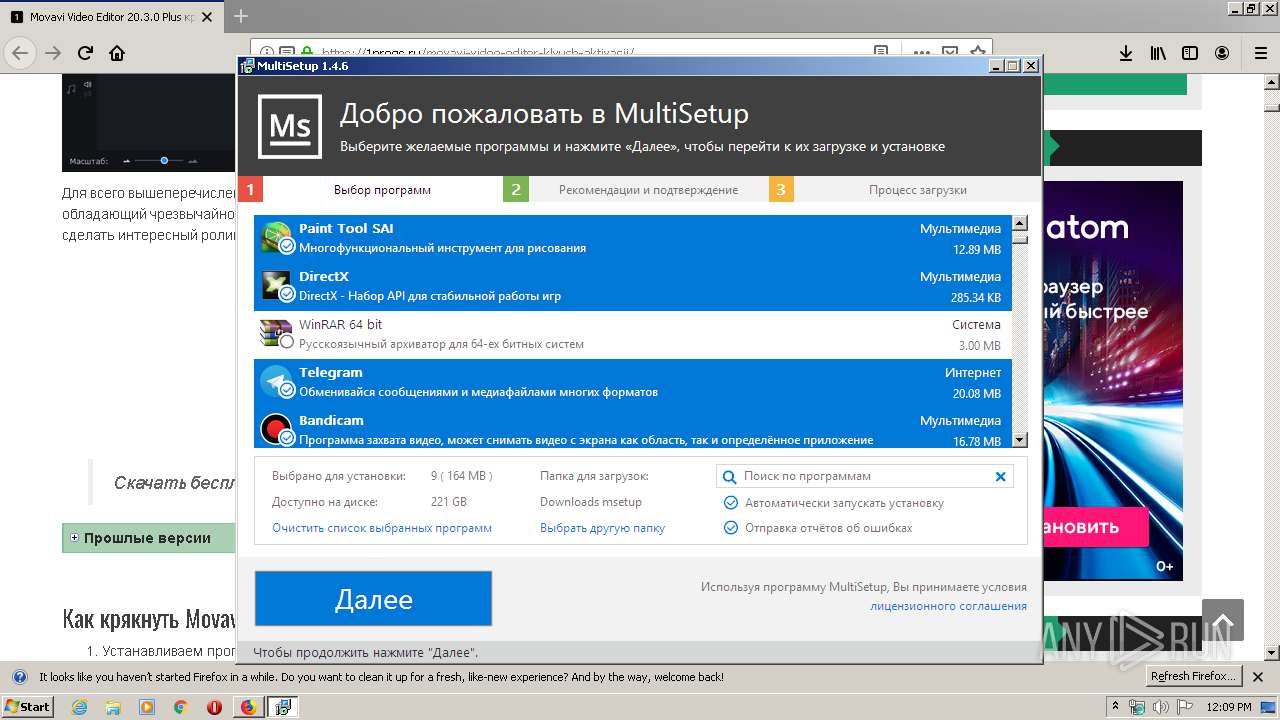This screenshot has width=1280, height=720.
Task: Click Refresh Firefox button
Action: point(1194,676)
